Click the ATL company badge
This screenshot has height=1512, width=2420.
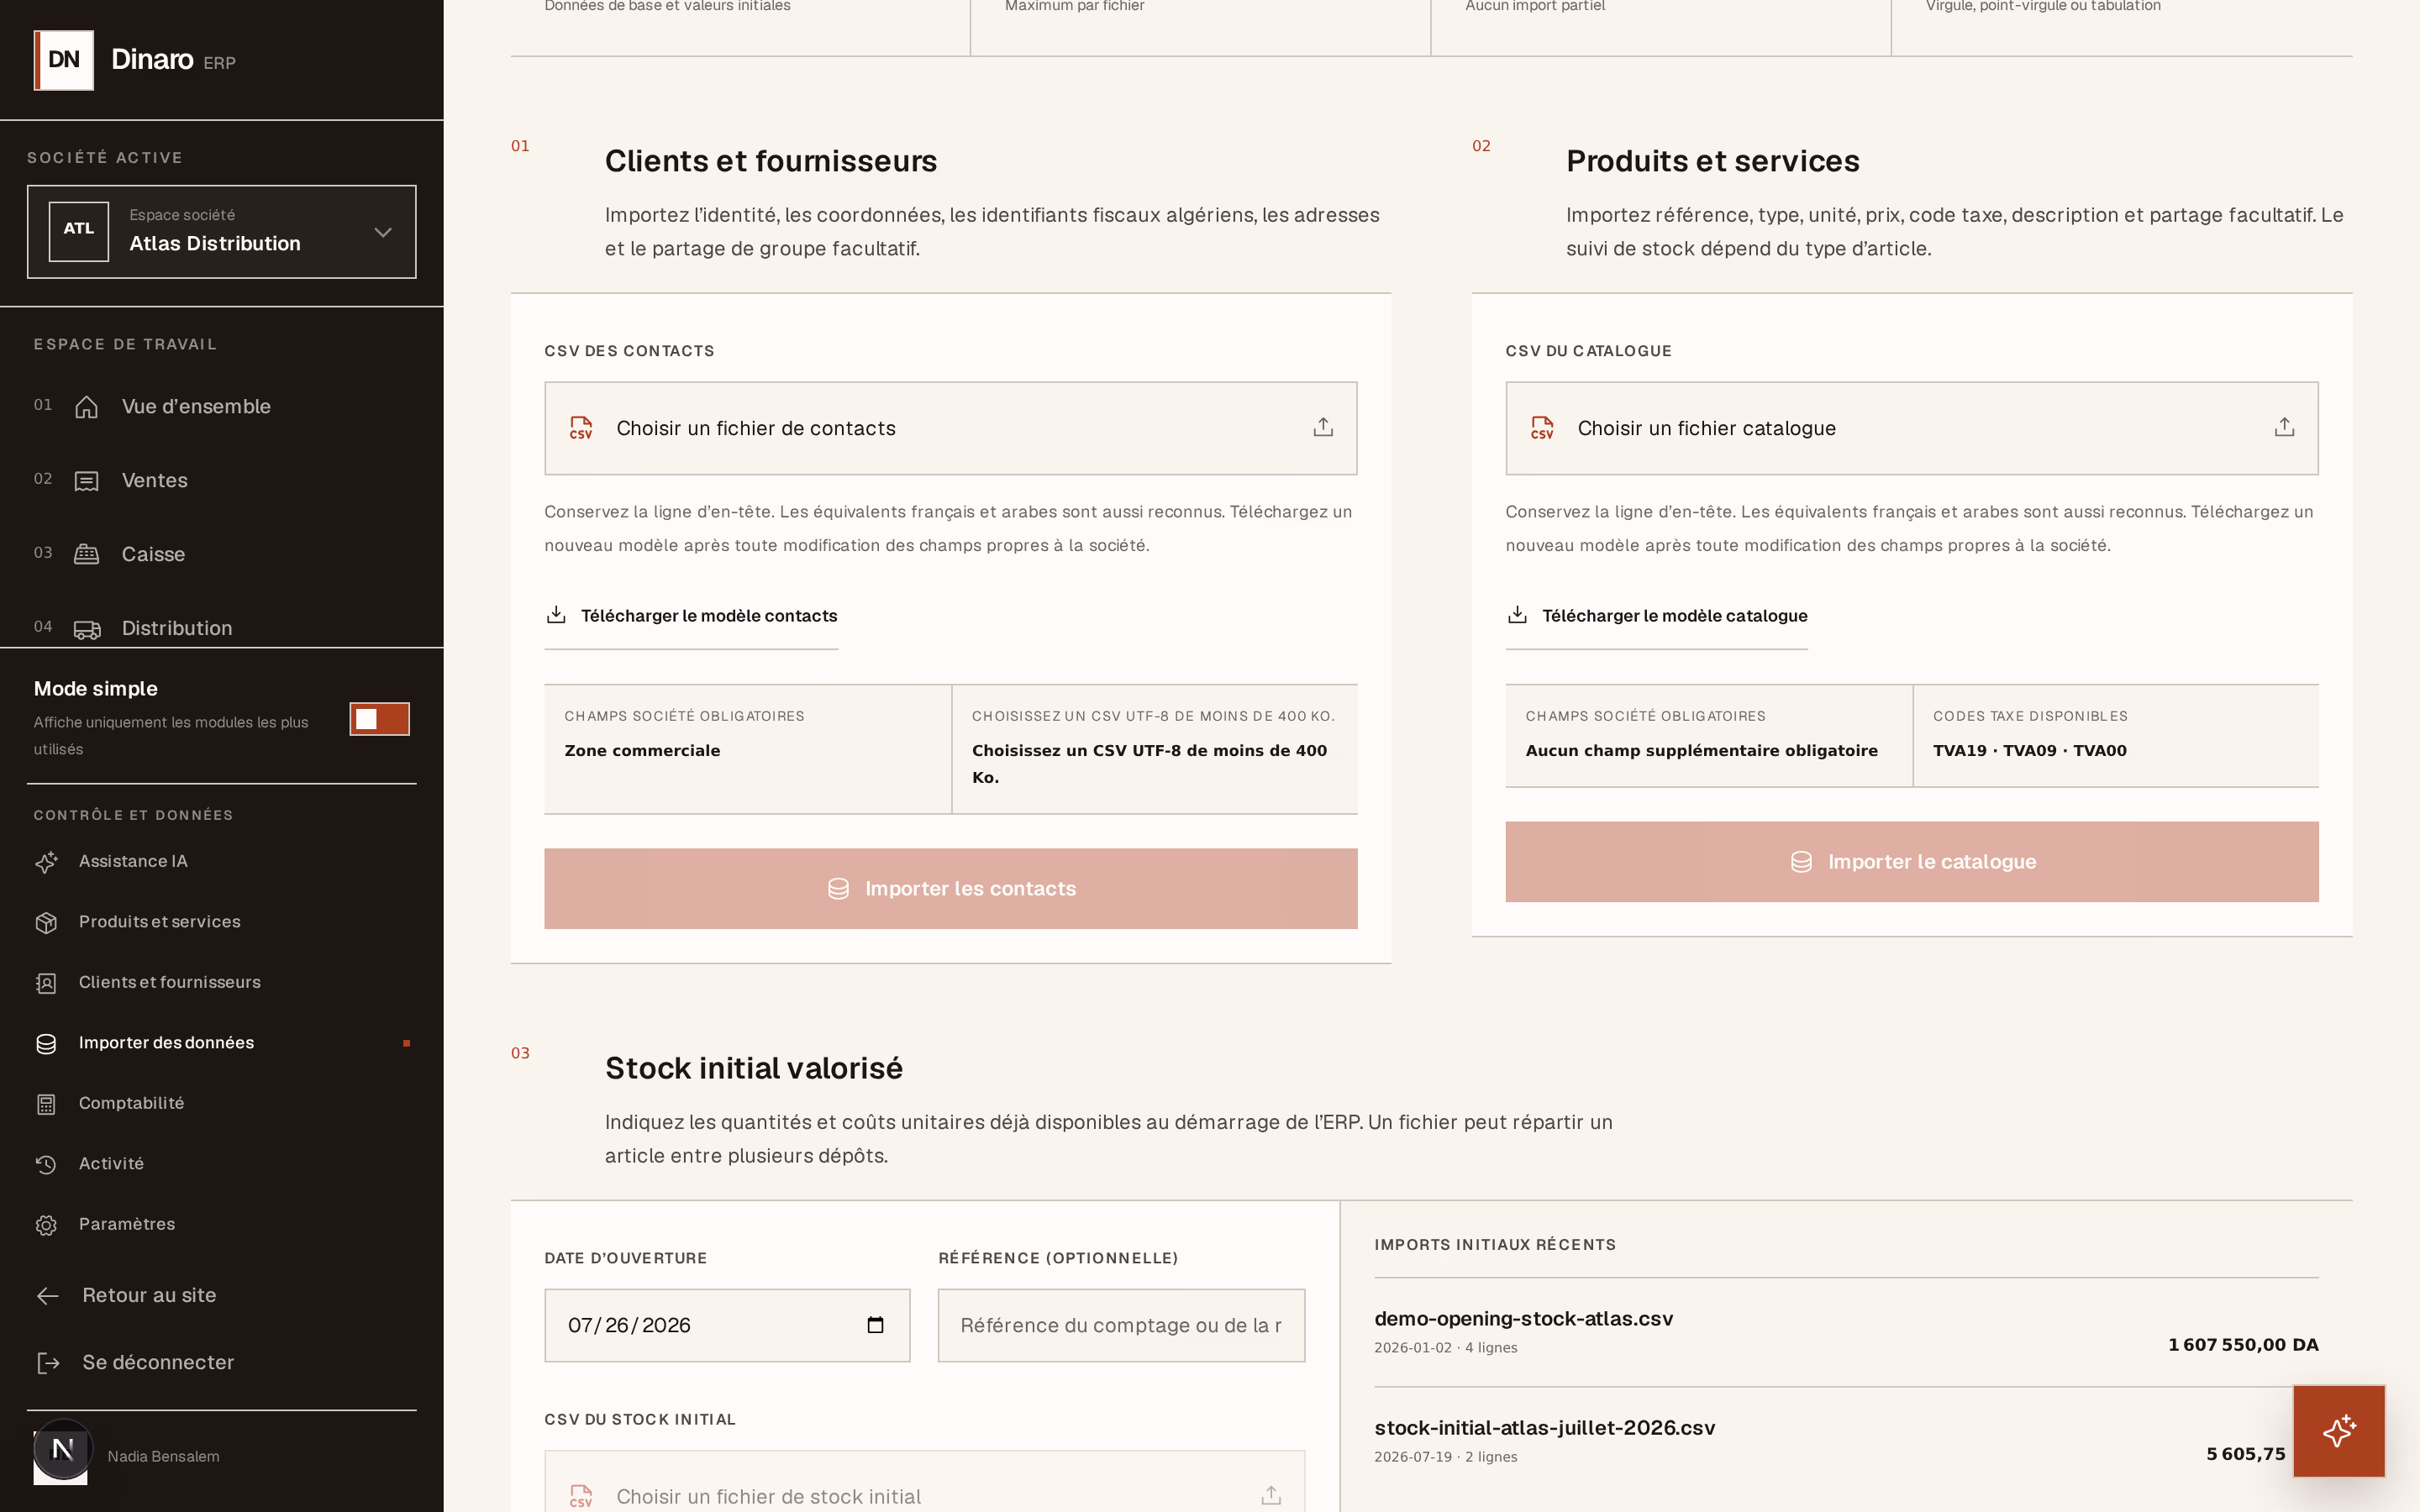[x=79, y=231]
